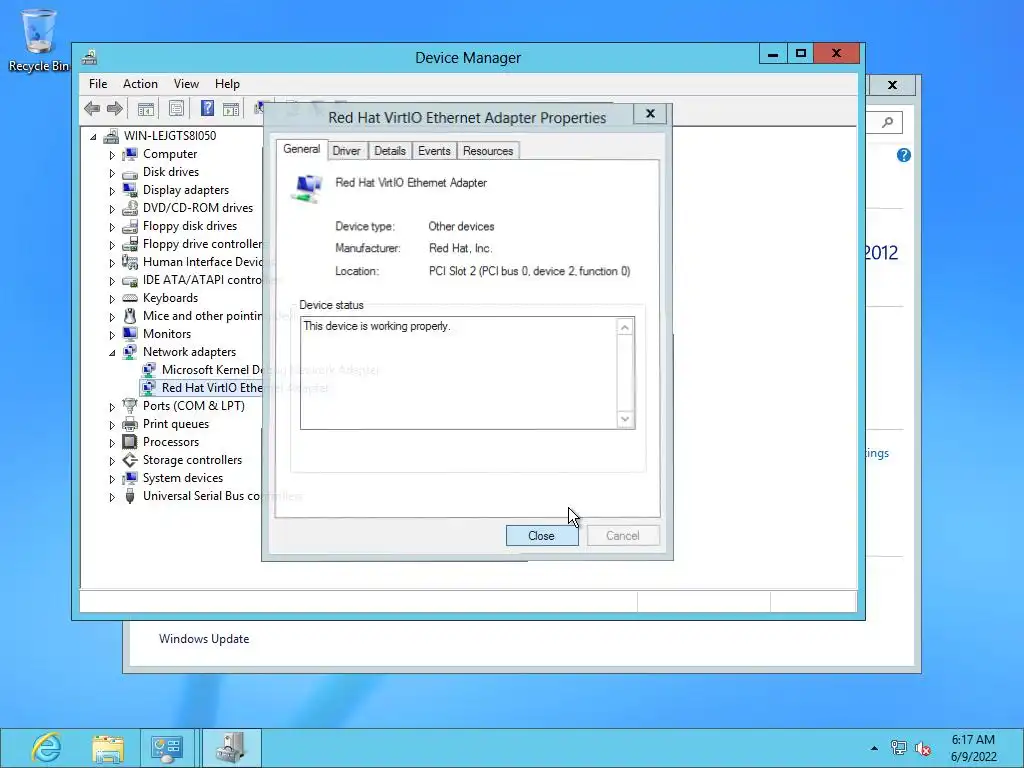Click the Network adapters category icon

coord(130,351)
